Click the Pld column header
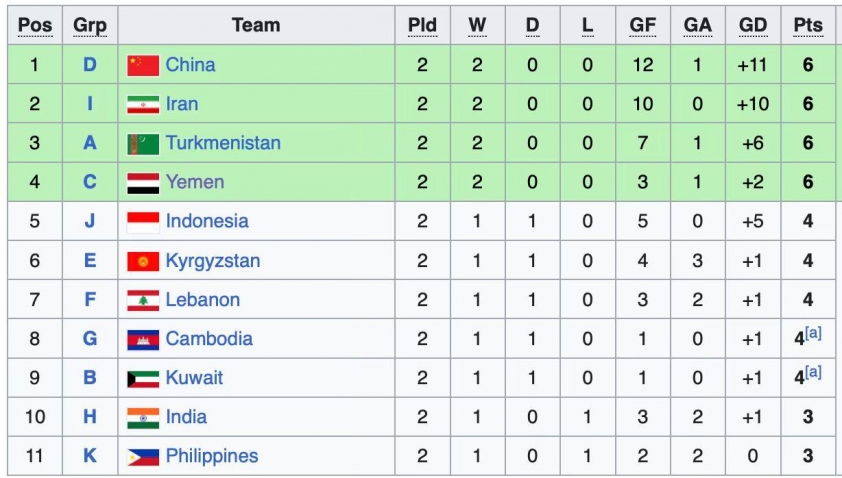 click(422, 25)
